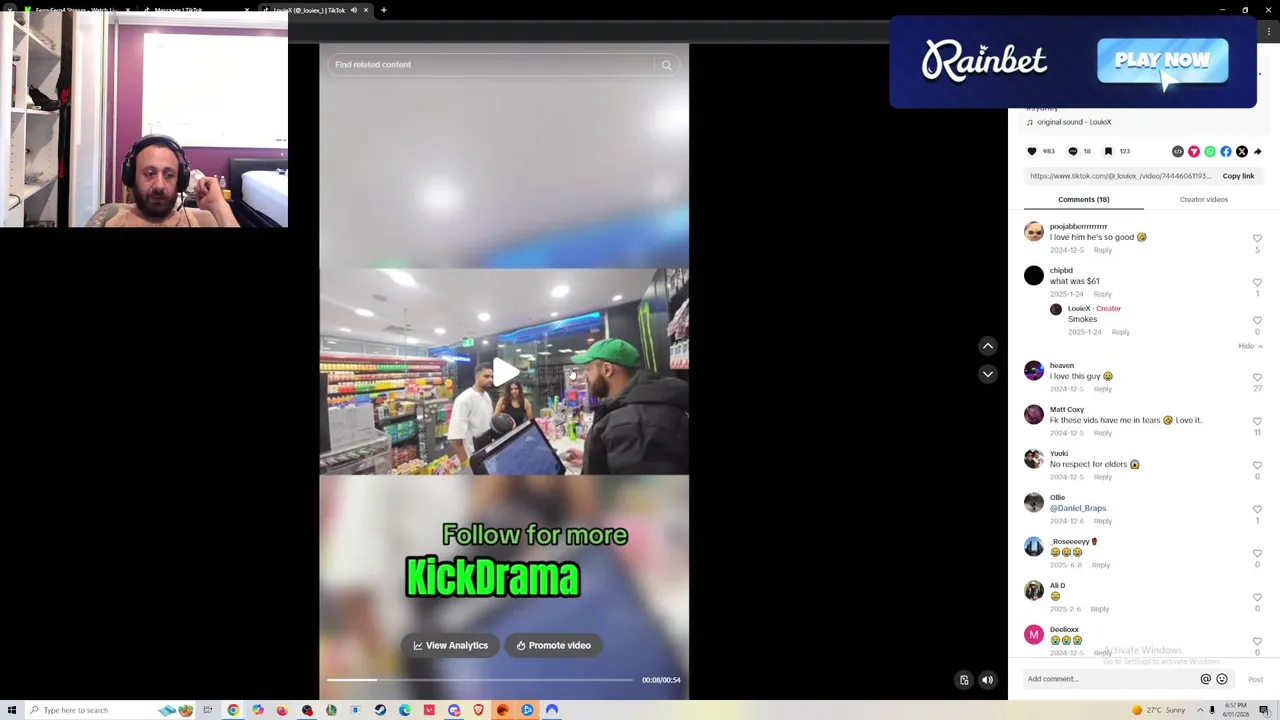Viewport: 1280px width, 720px height.
Task: Reply to poojabberrrrrrrrr's comment
Action: [1102, 250]
